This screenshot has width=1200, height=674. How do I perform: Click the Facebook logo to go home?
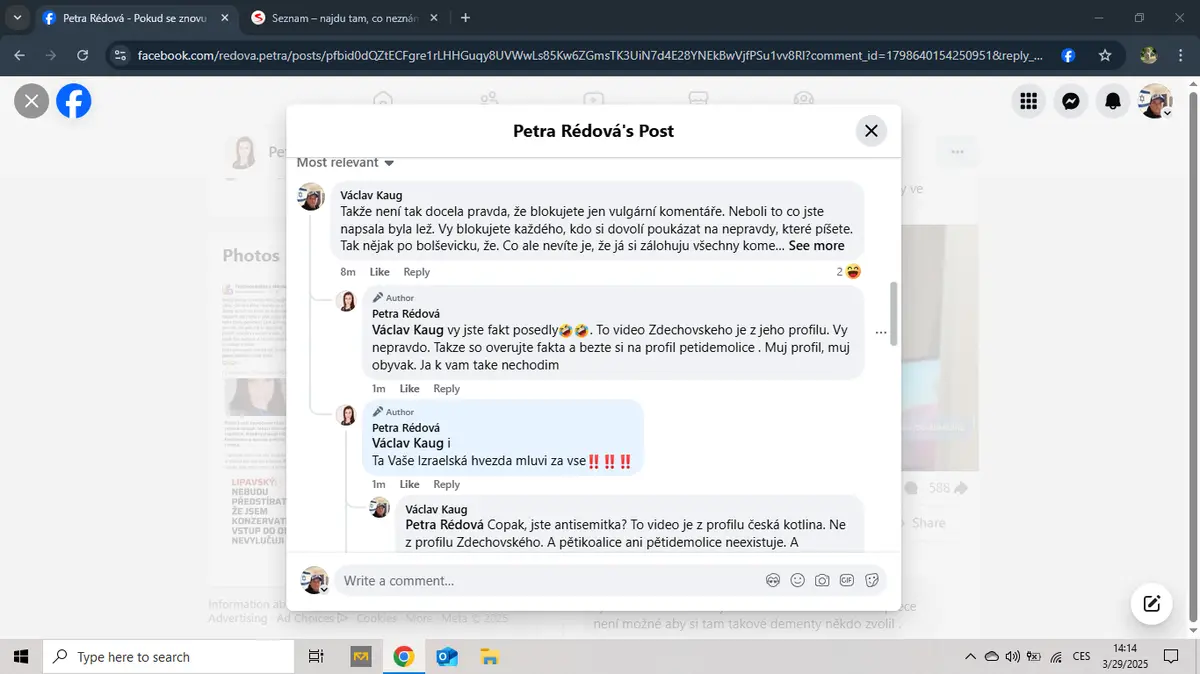[74, 101]
